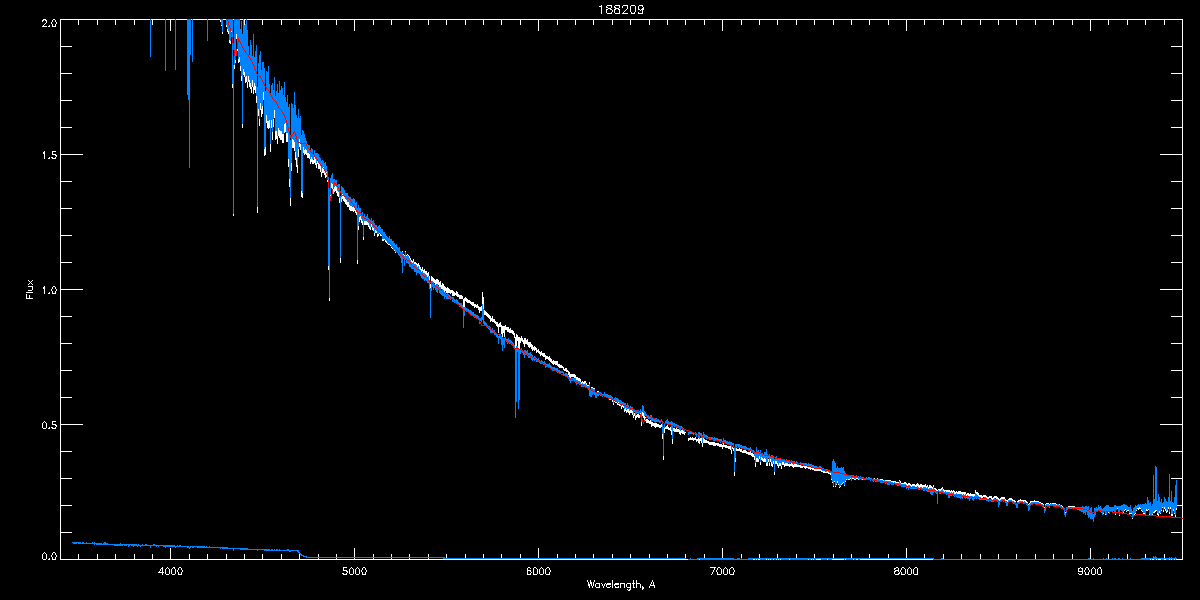Click the 0.5 y-axis tick label
This screenshot has height=600, width=1200.
(47, 424)
